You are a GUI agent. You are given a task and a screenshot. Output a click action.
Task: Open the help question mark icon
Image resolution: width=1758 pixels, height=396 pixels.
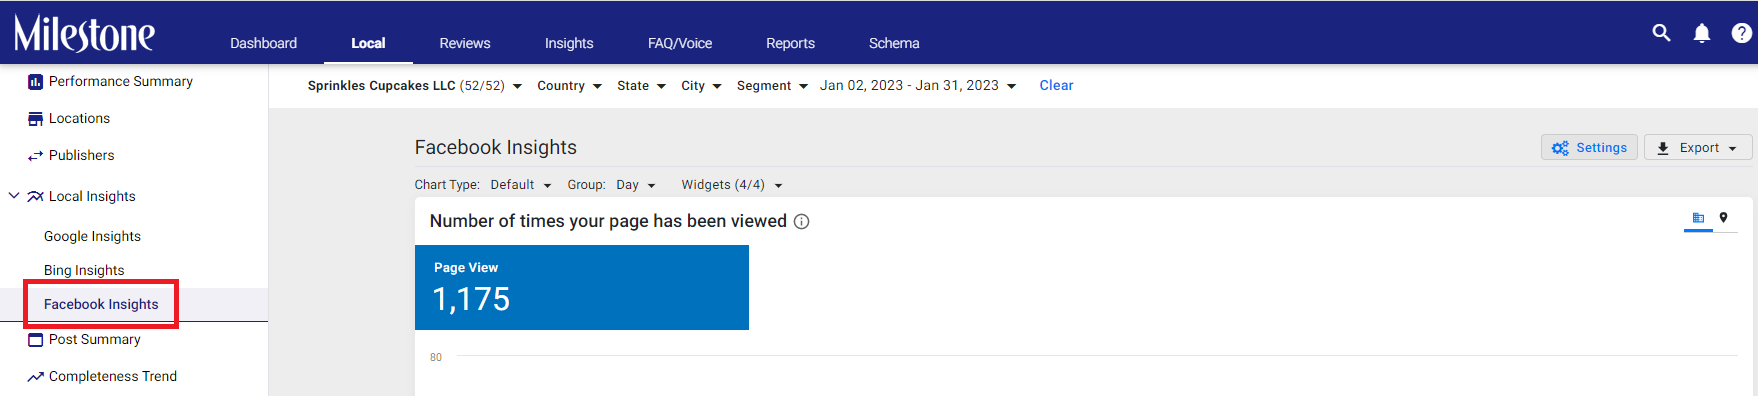coord(1741,33)
